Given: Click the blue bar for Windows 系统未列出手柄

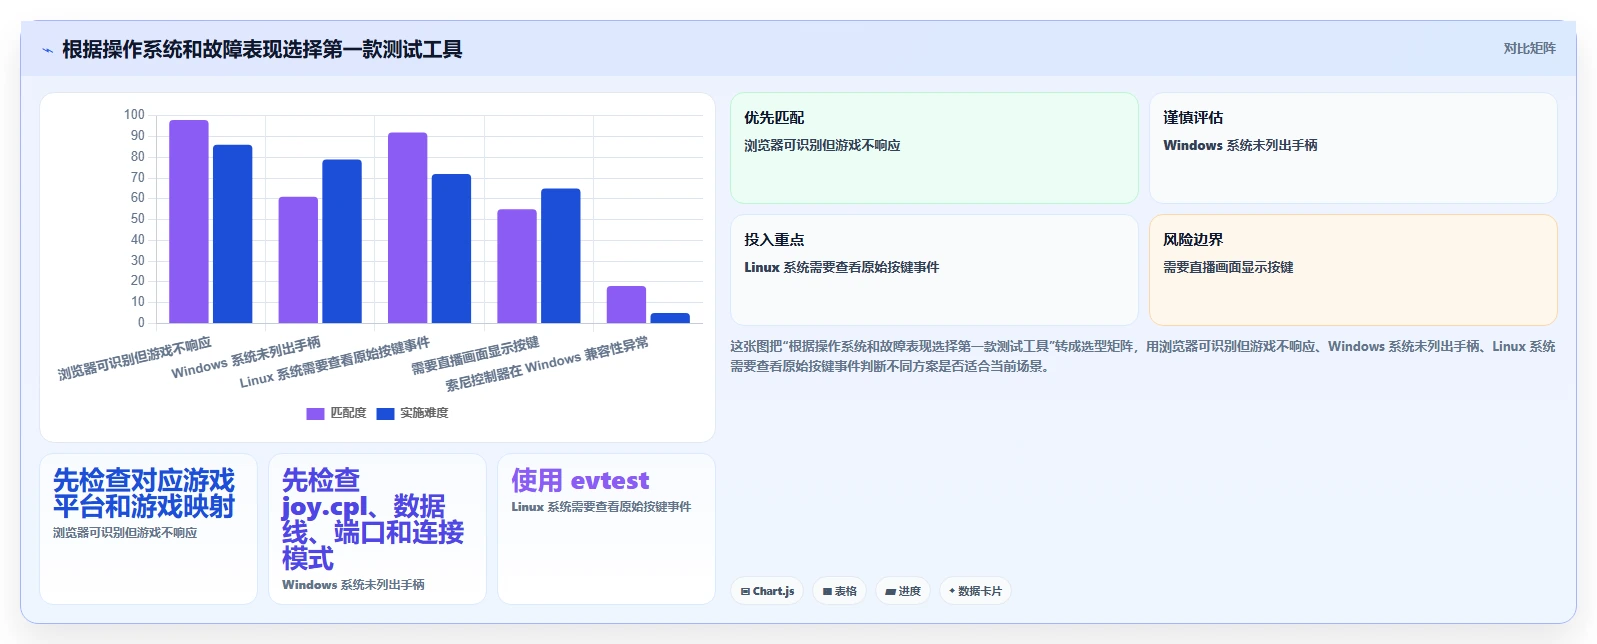Looking at the screenshot, I should [x=342, y=241].
